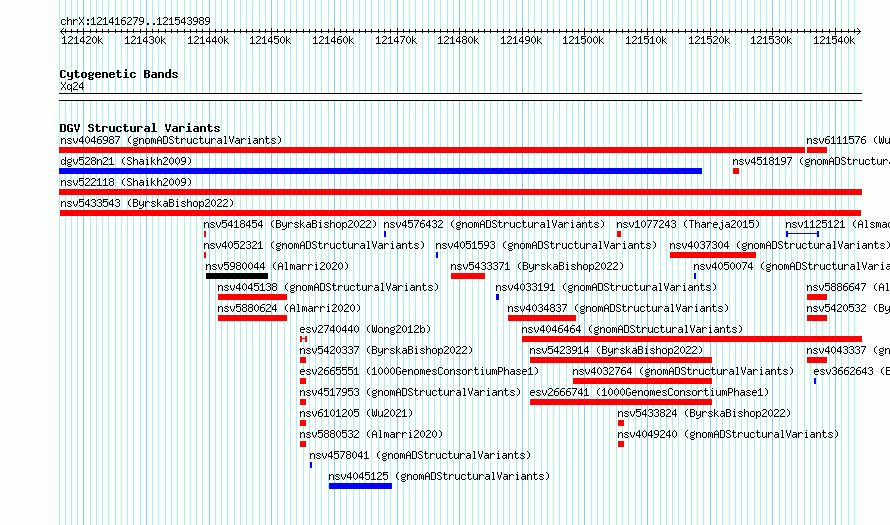The height and width of the screenshot is (525, 890).
Task: Click the red bar under nsv5433371
Action: (x=468, y=276)
